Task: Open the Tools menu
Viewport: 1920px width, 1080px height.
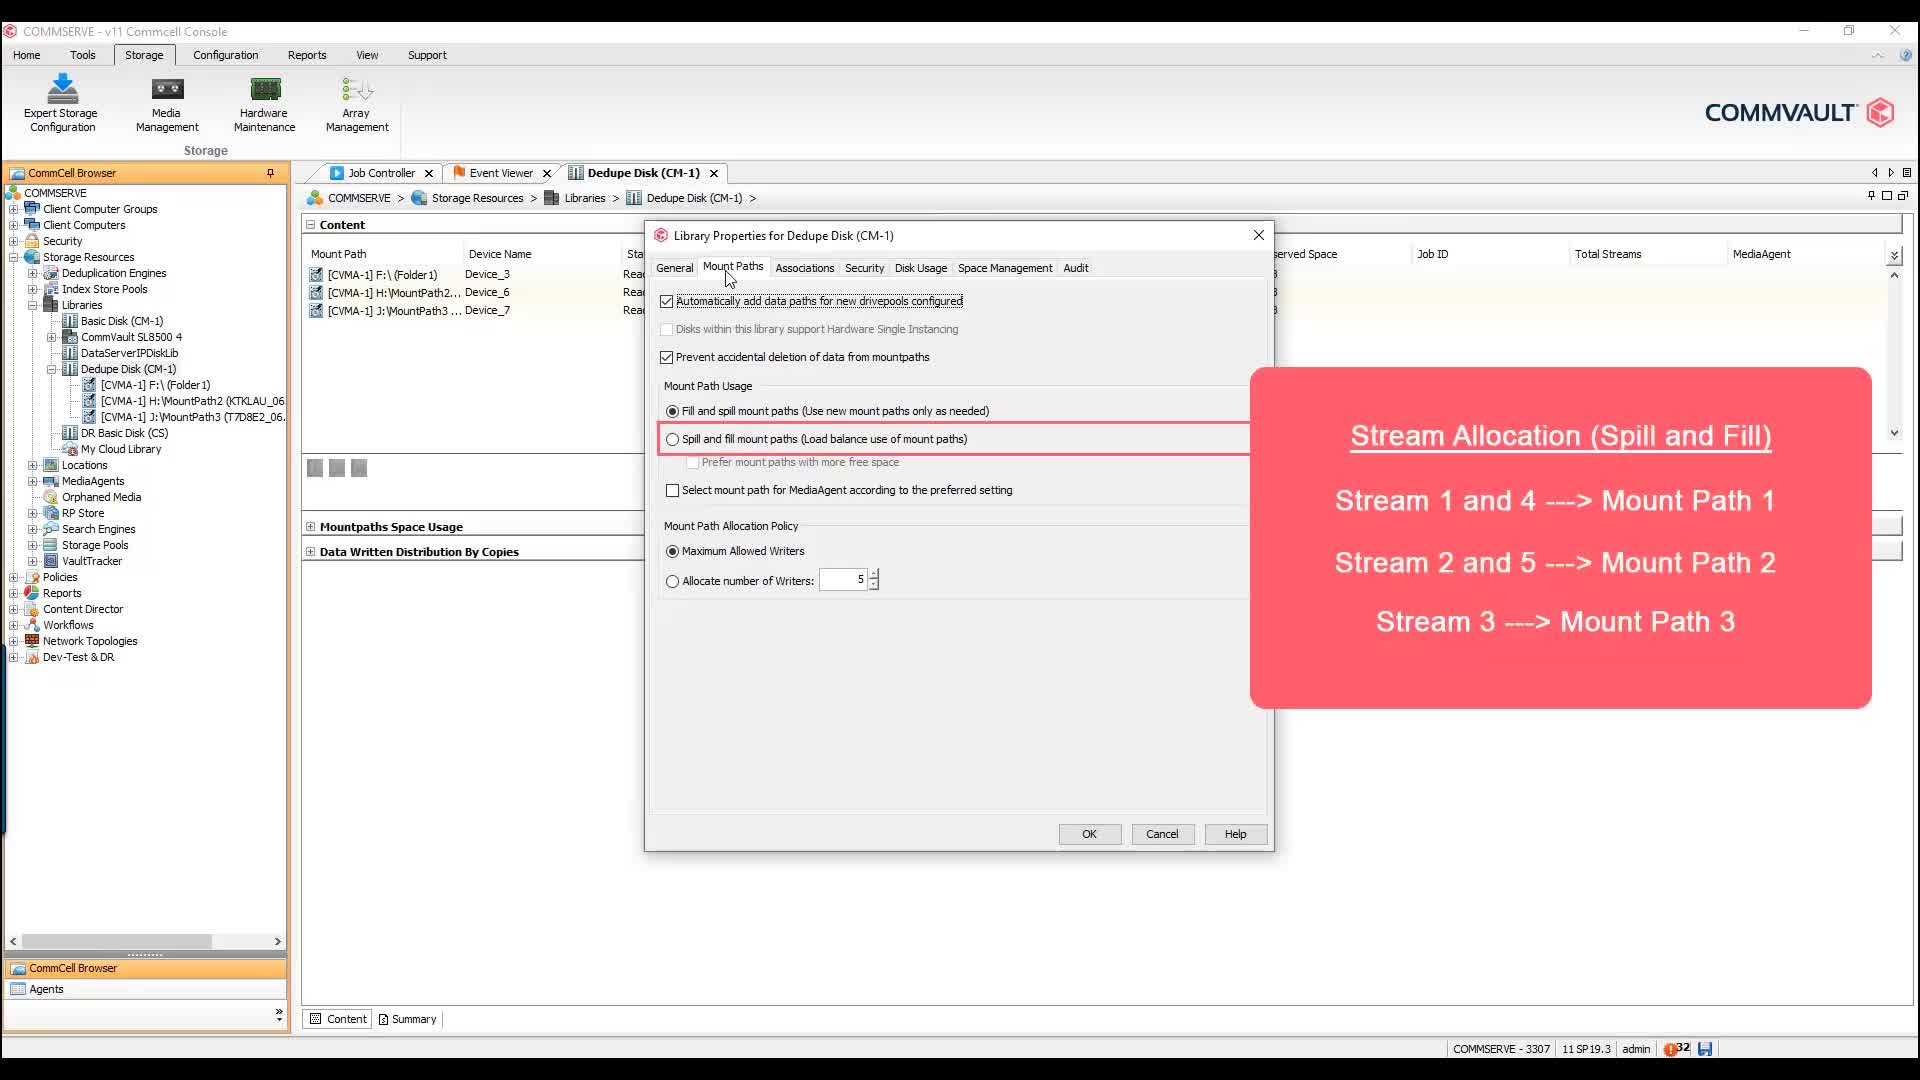Action: [83, 55]
